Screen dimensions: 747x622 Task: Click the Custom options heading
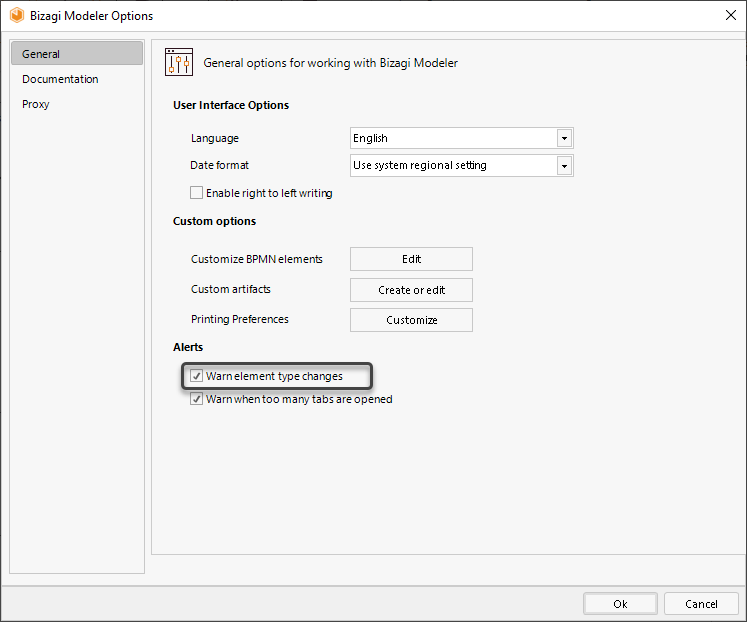(214, 221)
